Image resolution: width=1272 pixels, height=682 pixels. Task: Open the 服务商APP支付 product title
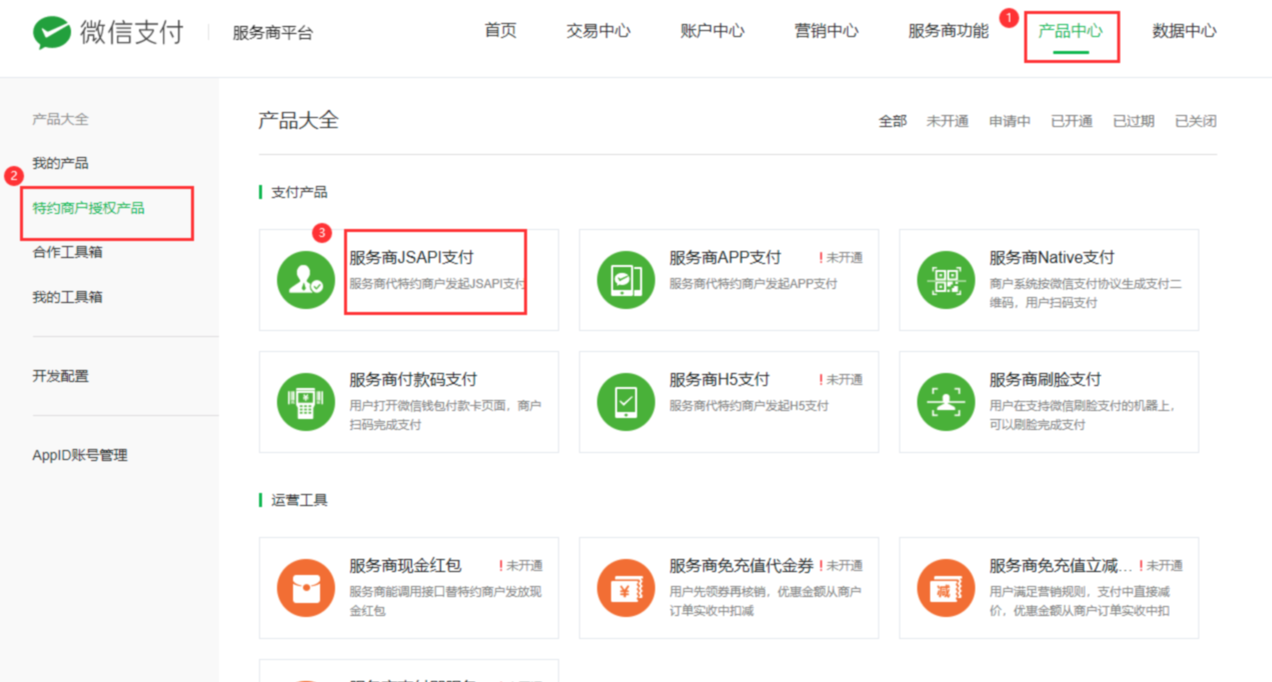(x=725, y=258)
